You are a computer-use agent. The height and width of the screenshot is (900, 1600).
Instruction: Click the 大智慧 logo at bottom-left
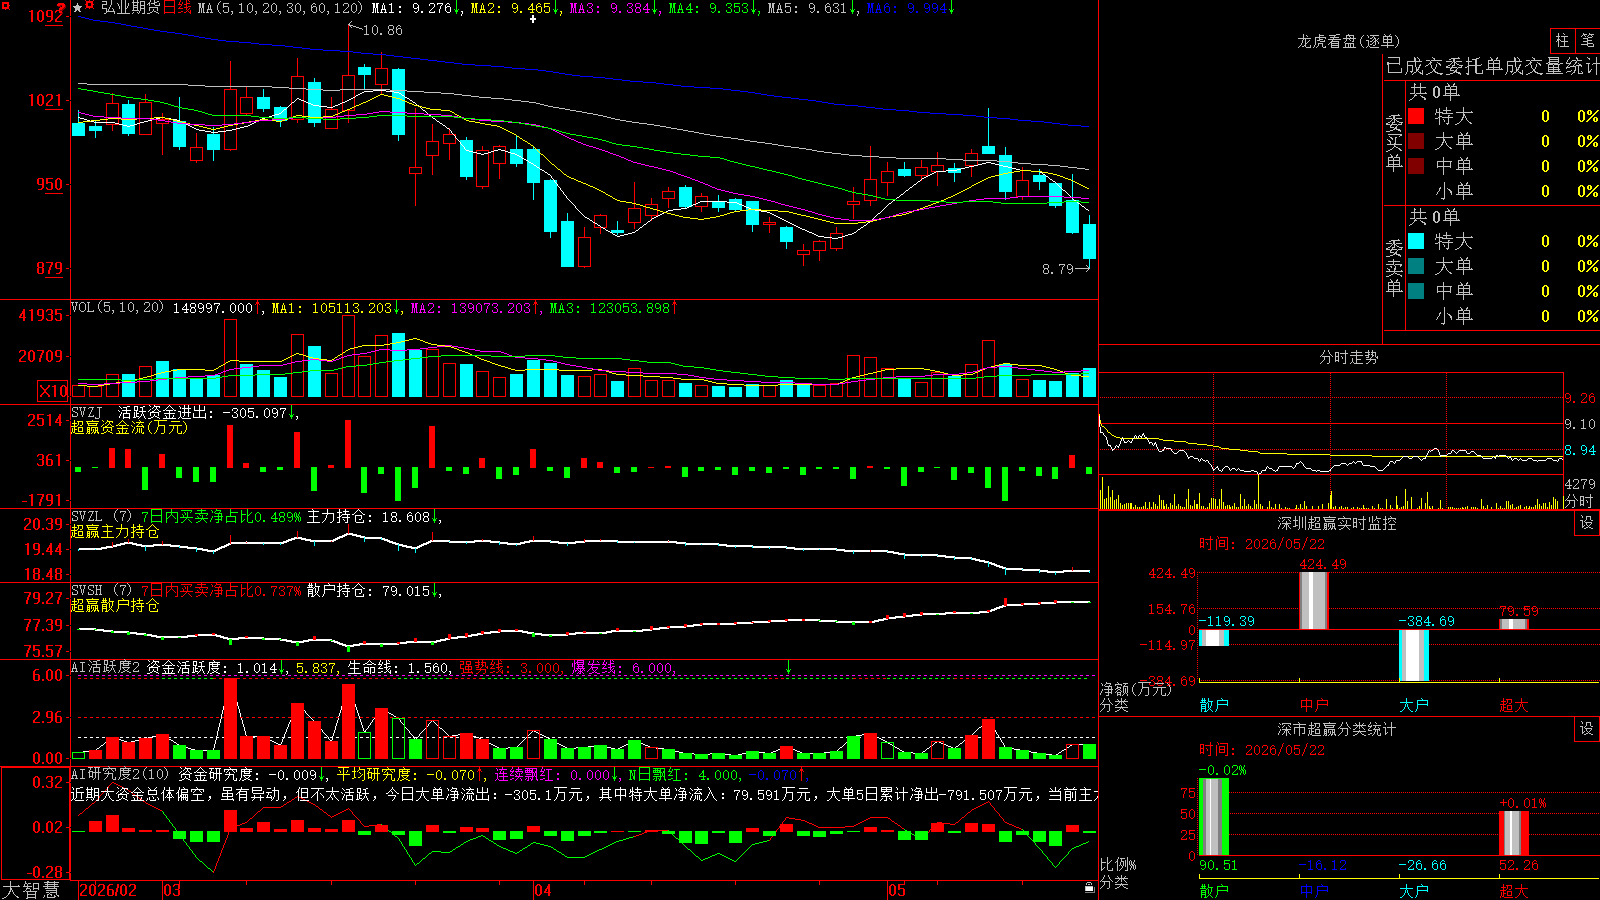[31, 890]
